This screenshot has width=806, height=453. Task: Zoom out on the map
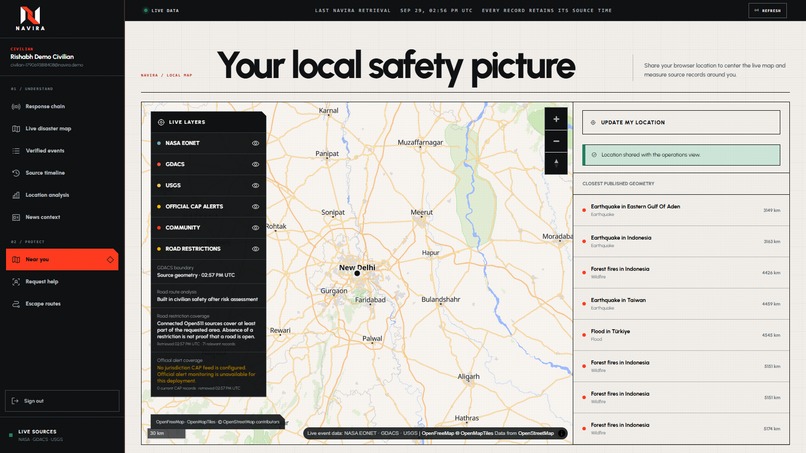pyautogui.click(x=556, y=141)
